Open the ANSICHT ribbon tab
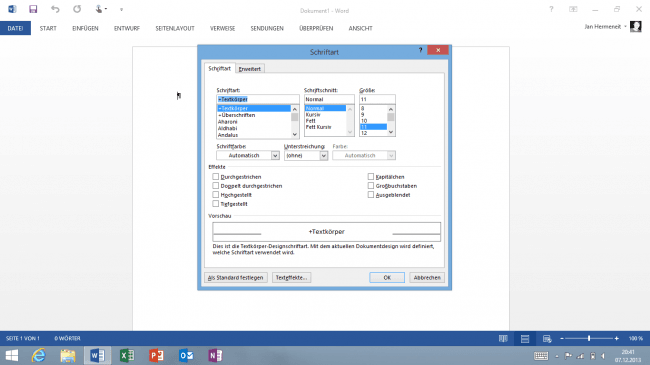This screenshot has width=650, height=365. (360, 28)
